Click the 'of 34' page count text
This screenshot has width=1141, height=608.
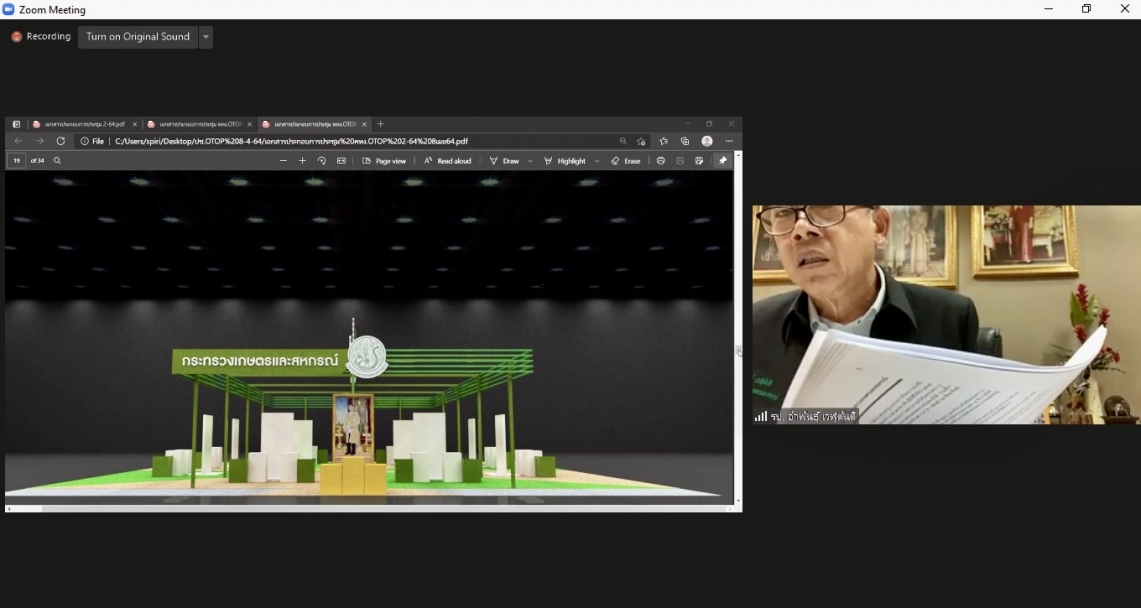coord(37,161)
